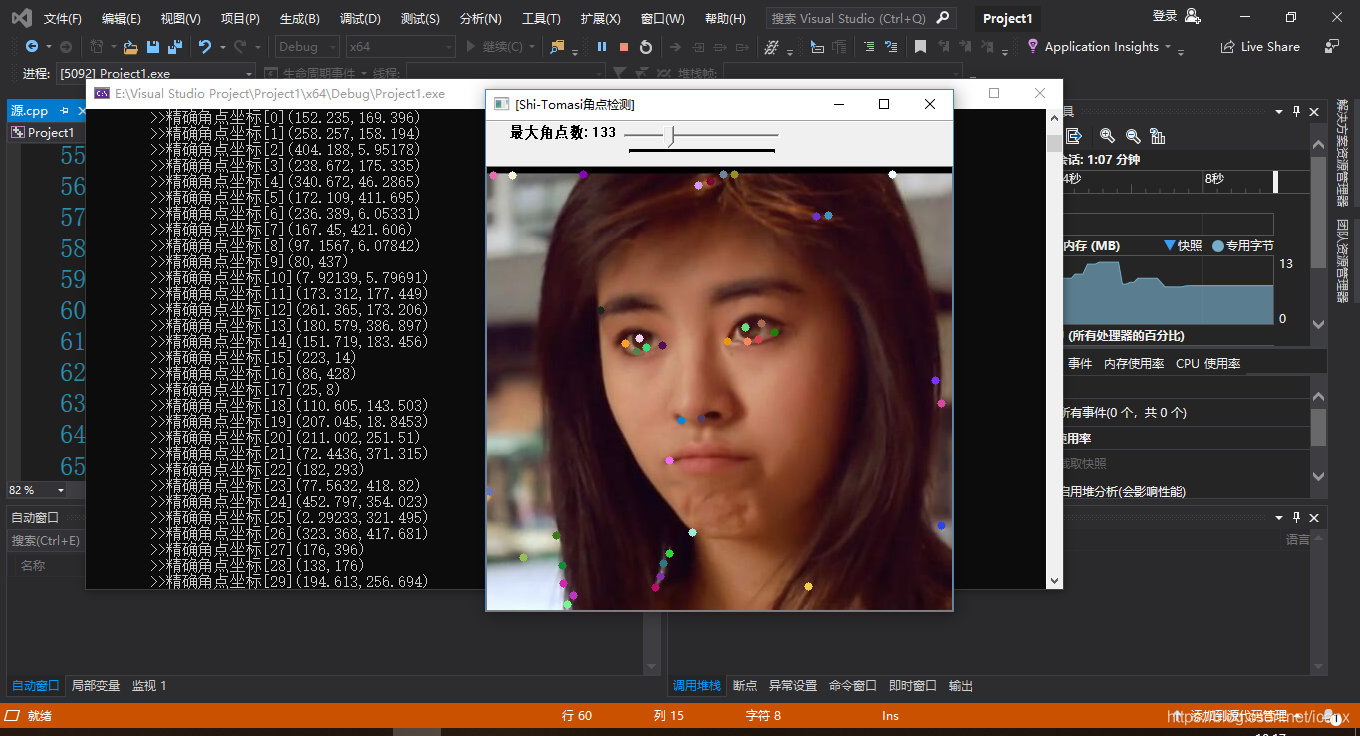
Task: Click the memory usage graph in diagnostics
Action: (1167, 288)
